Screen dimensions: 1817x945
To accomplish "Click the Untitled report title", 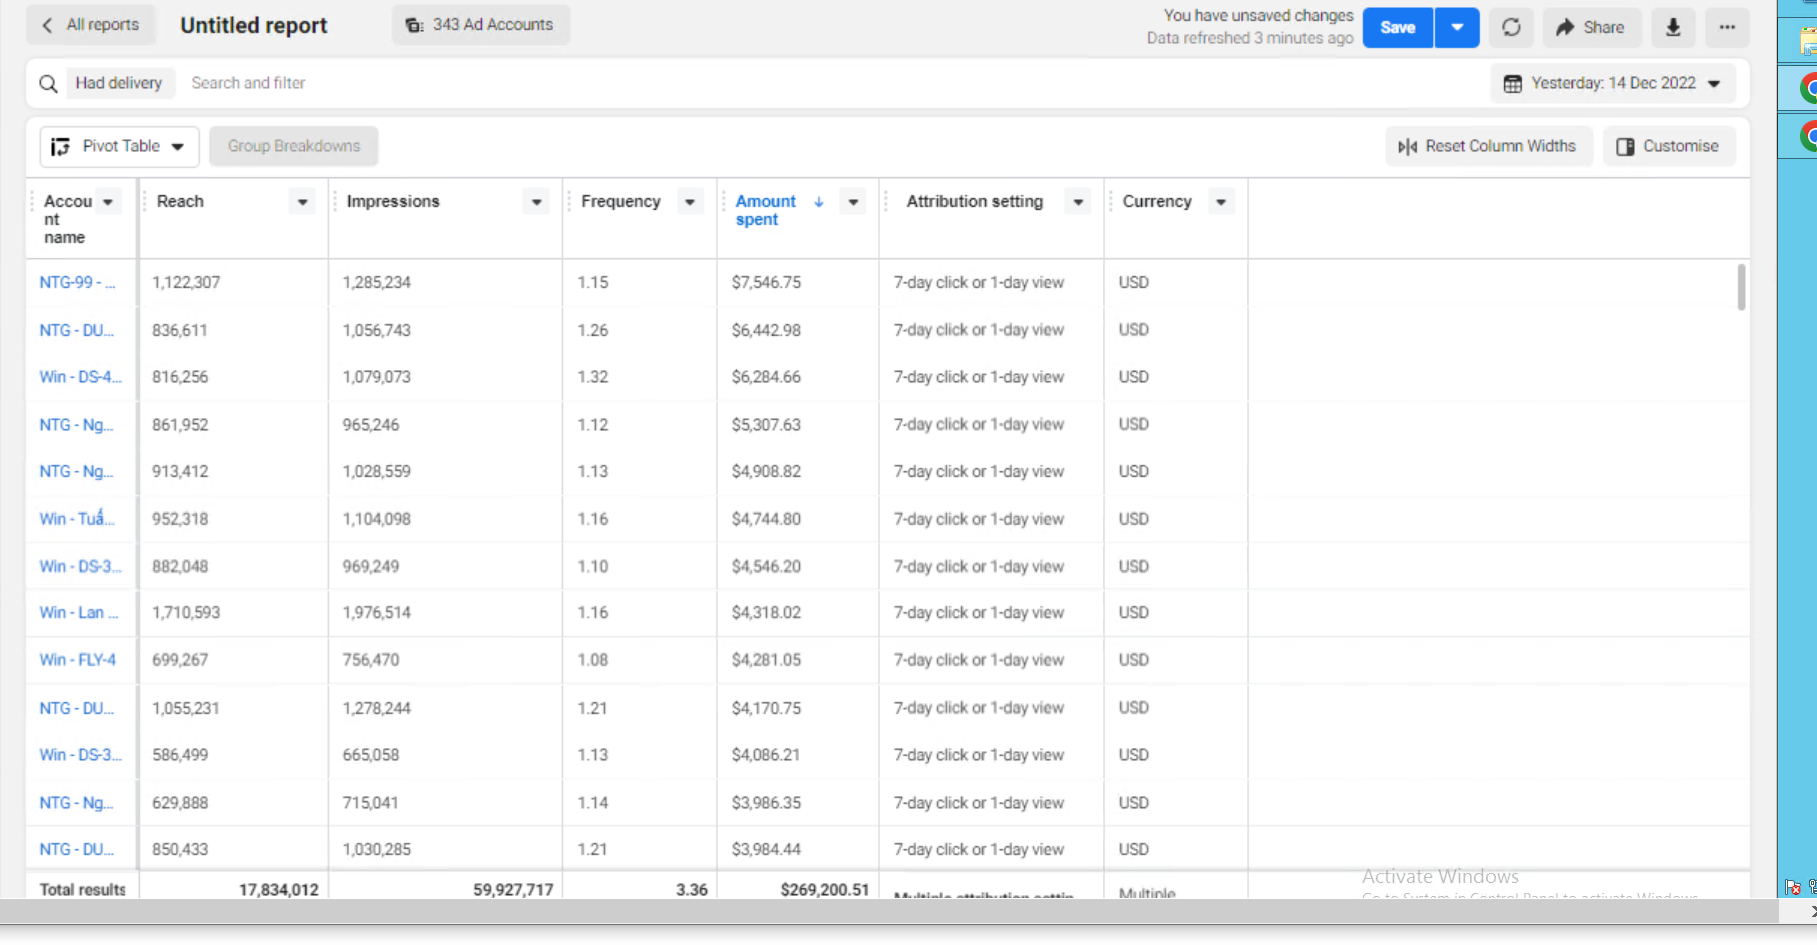I will pos(253,25).
